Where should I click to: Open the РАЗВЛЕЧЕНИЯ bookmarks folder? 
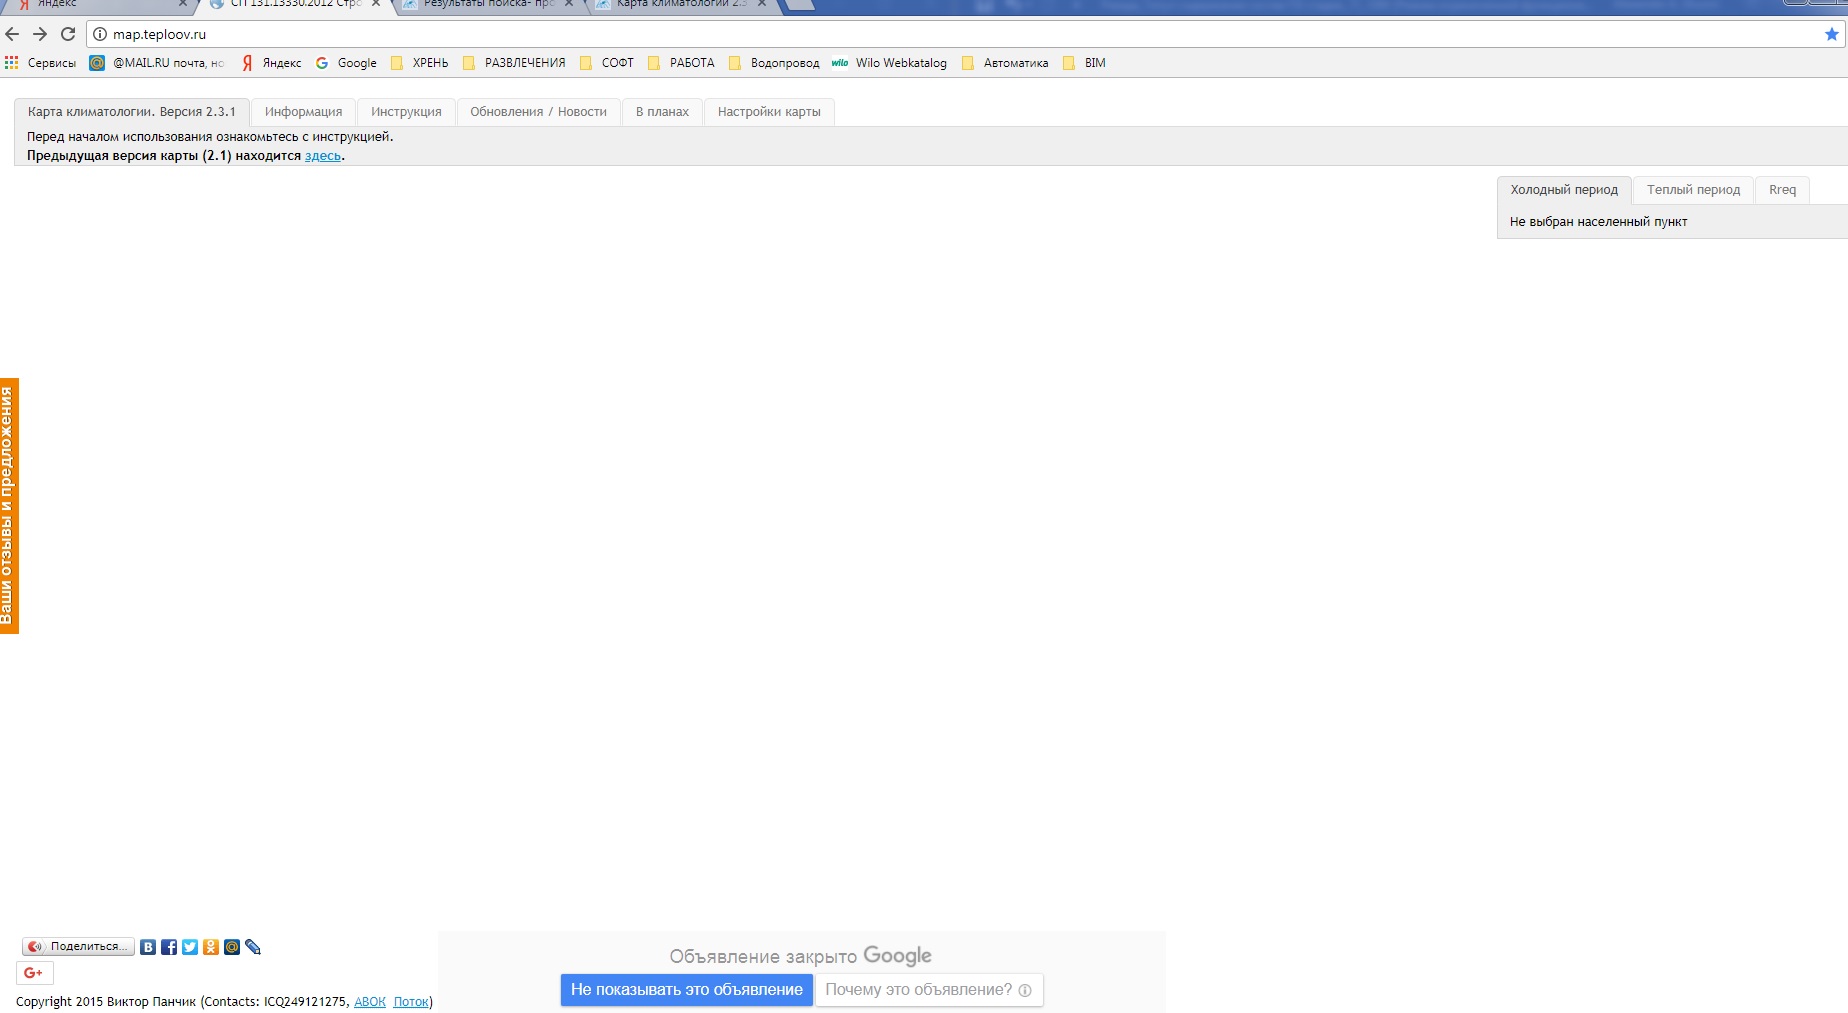[514, 63]
